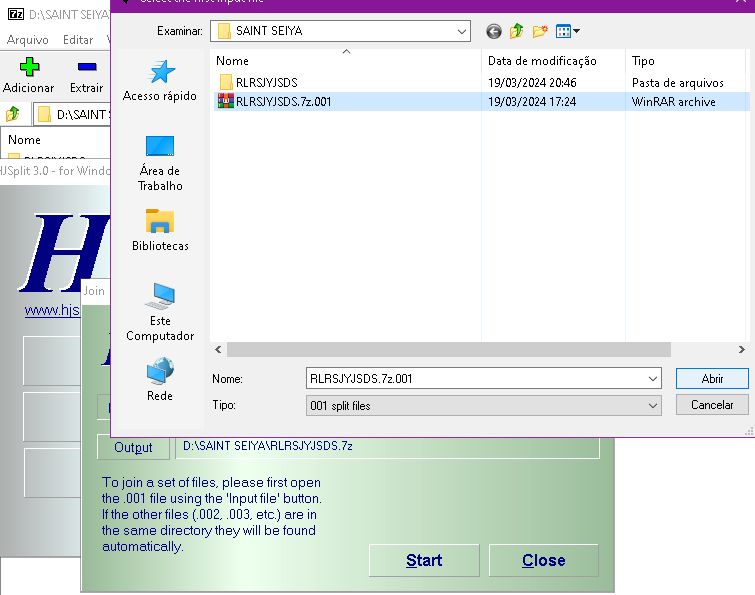Screen dimensions: 755x595
Task: Click the Extrair blue minus icon
Action: click(x=87, y=69)
